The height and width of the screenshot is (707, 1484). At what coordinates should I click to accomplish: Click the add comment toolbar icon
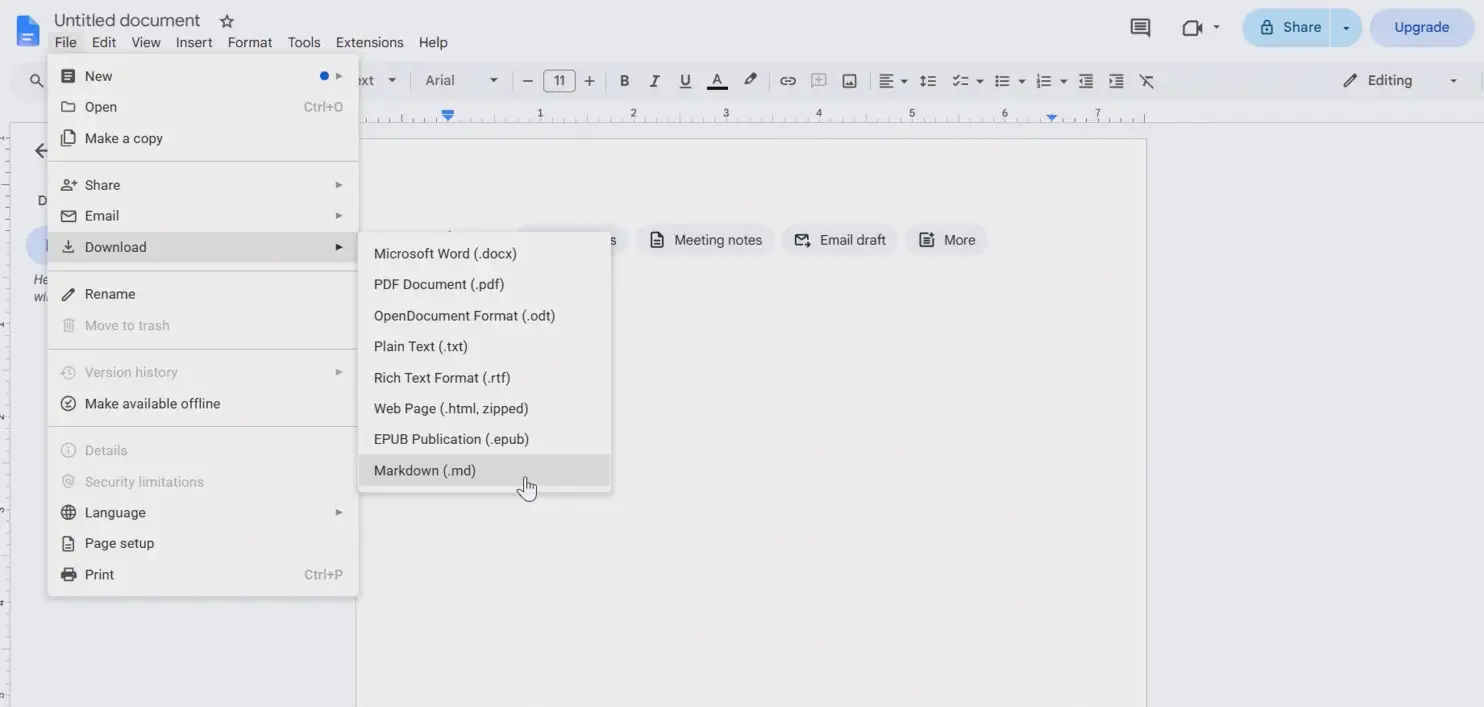(818, 81)
